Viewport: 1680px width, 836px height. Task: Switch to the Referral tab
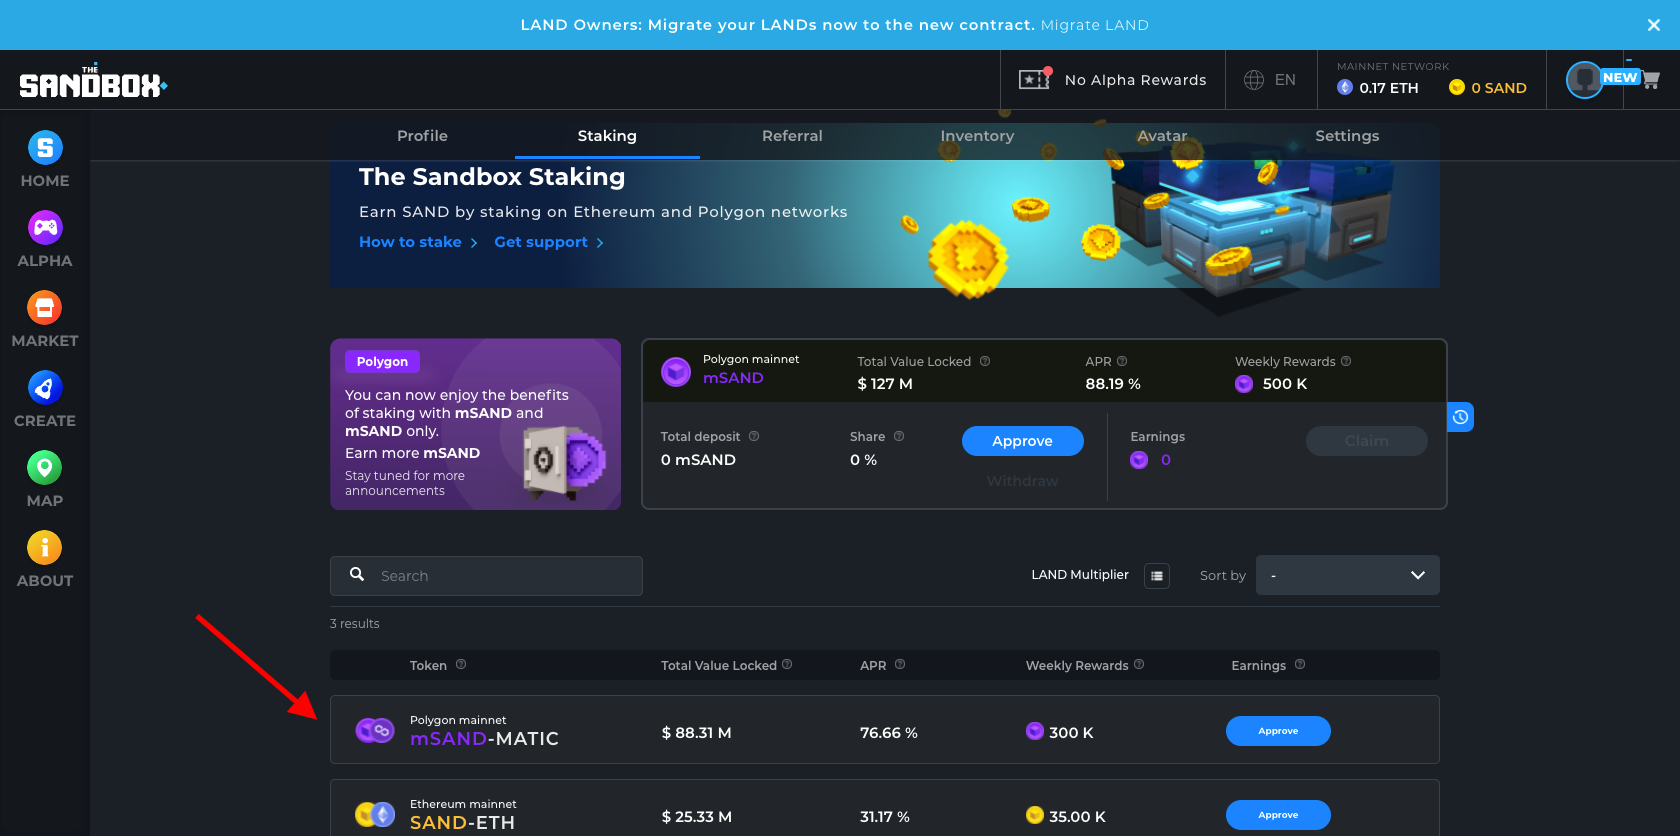[792, 136]
